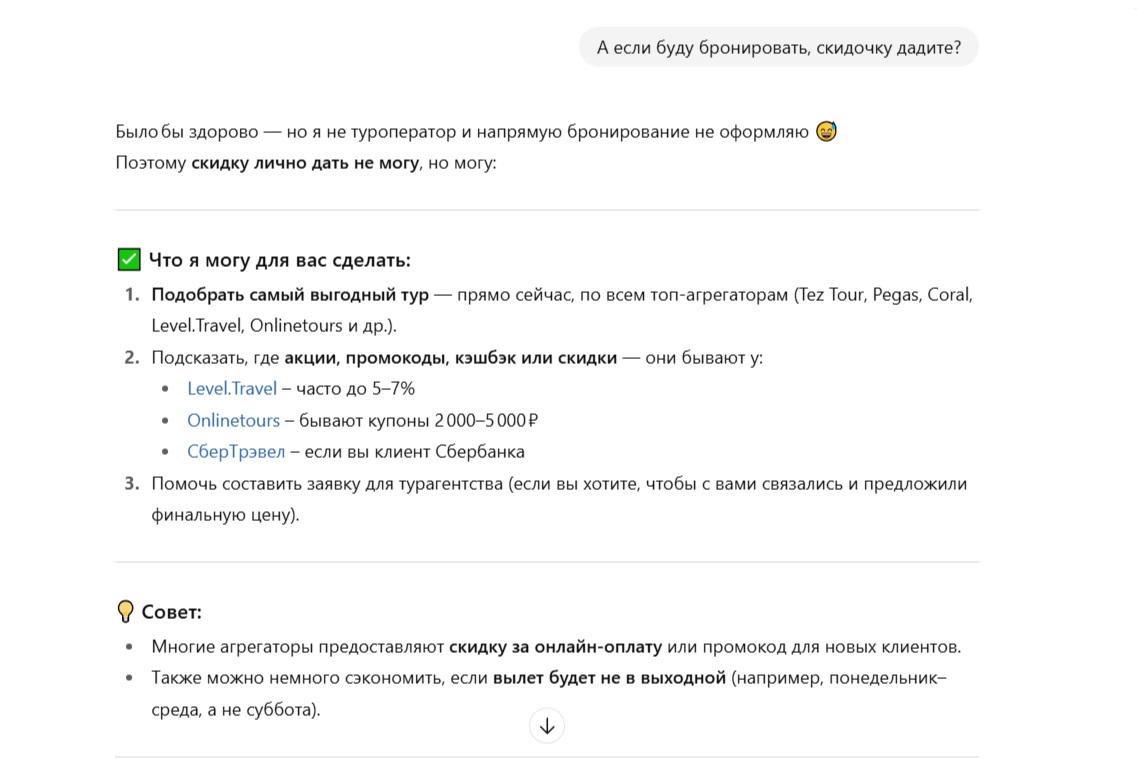This screenshot has height=759, width=1137.
Task: Click the sweat-smile emoji in first reply line
Action: tap(826, 131)
